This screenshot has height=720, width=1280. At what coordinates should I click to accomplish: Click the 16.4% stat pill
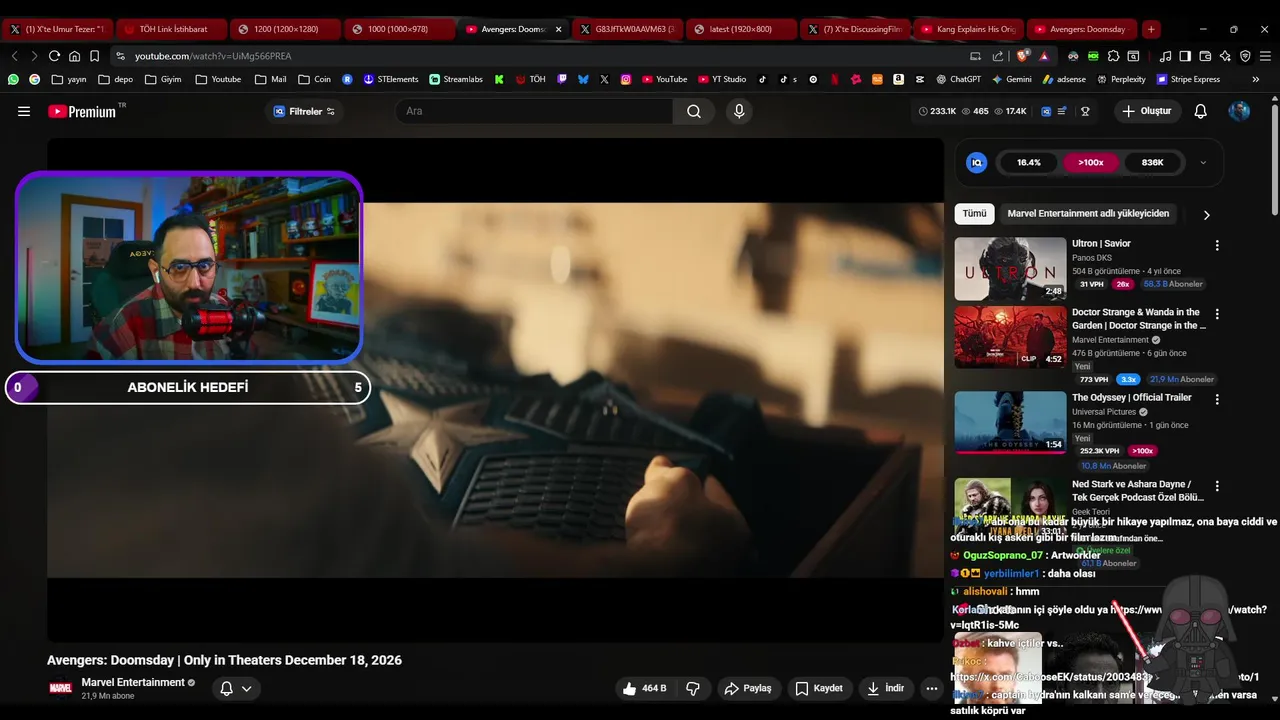[x=1029, y=162]
